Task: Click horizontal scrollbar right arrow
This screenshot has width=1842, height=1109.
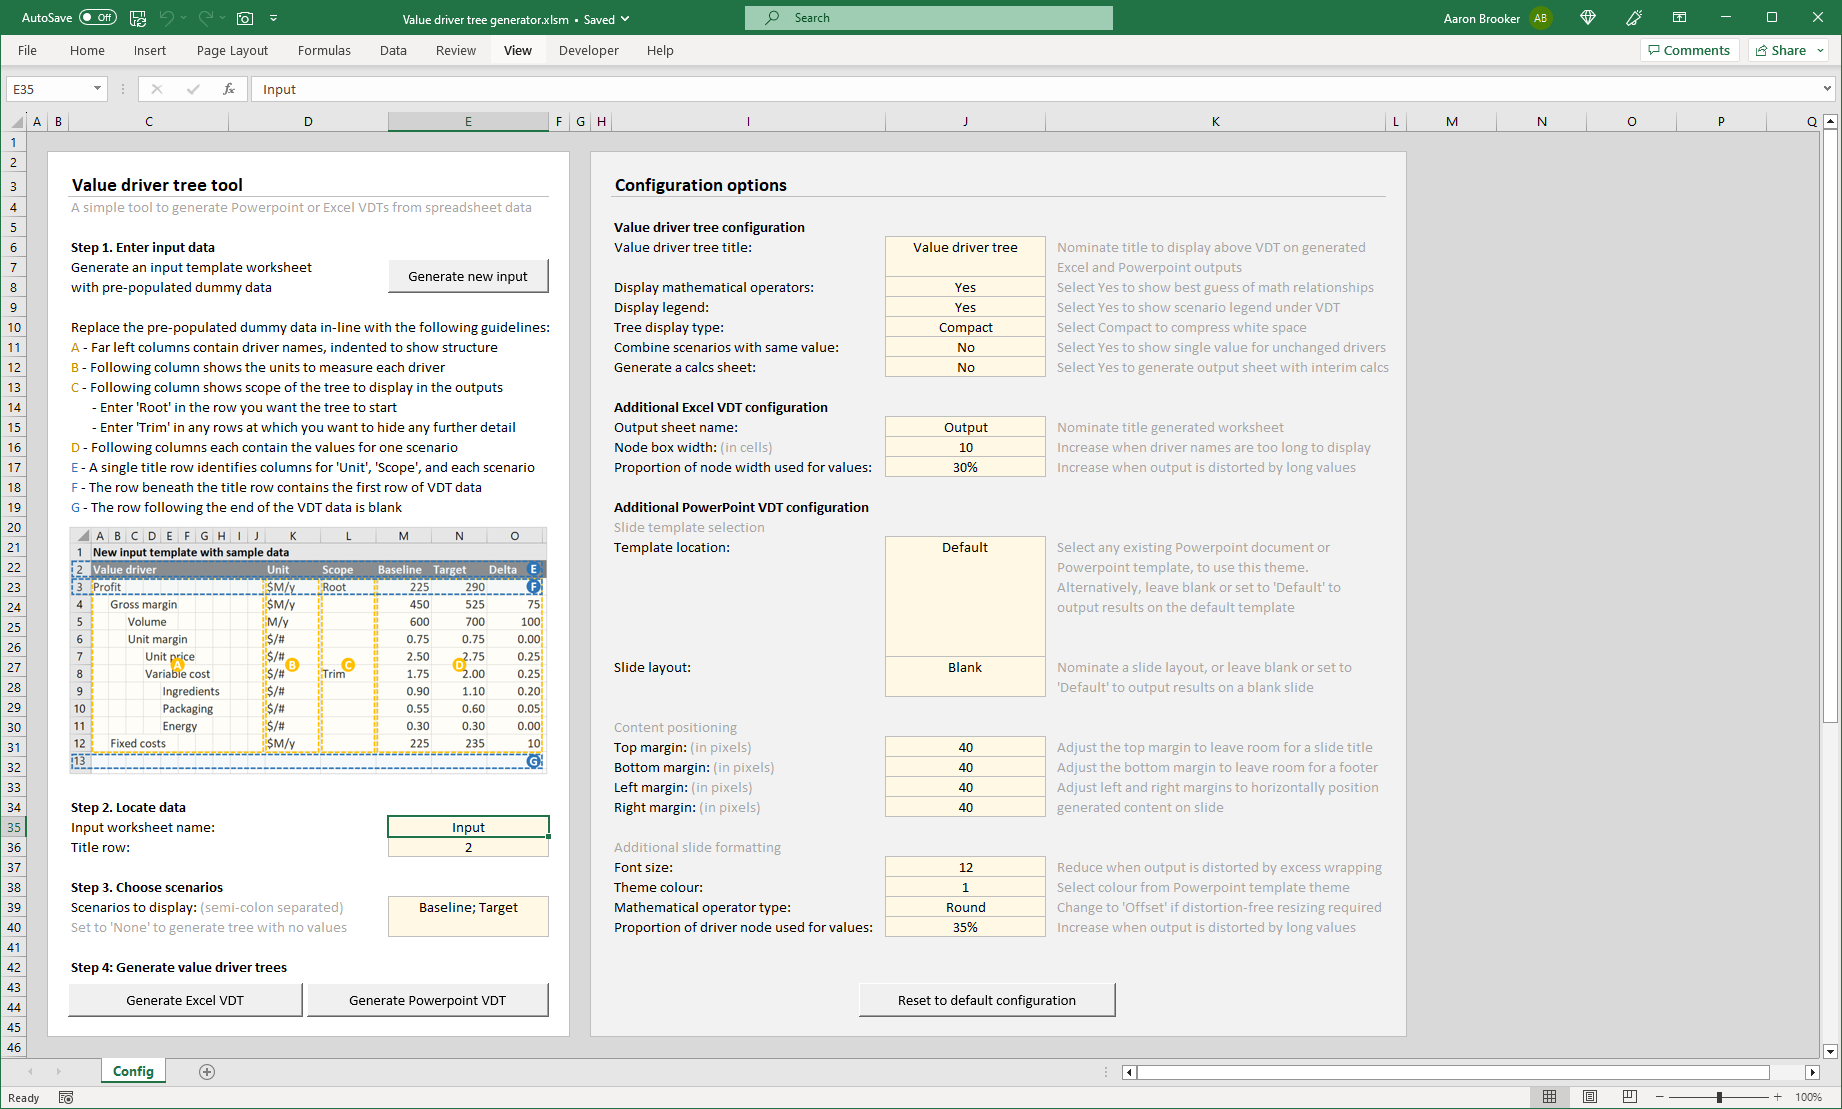Action: 1812,1072
